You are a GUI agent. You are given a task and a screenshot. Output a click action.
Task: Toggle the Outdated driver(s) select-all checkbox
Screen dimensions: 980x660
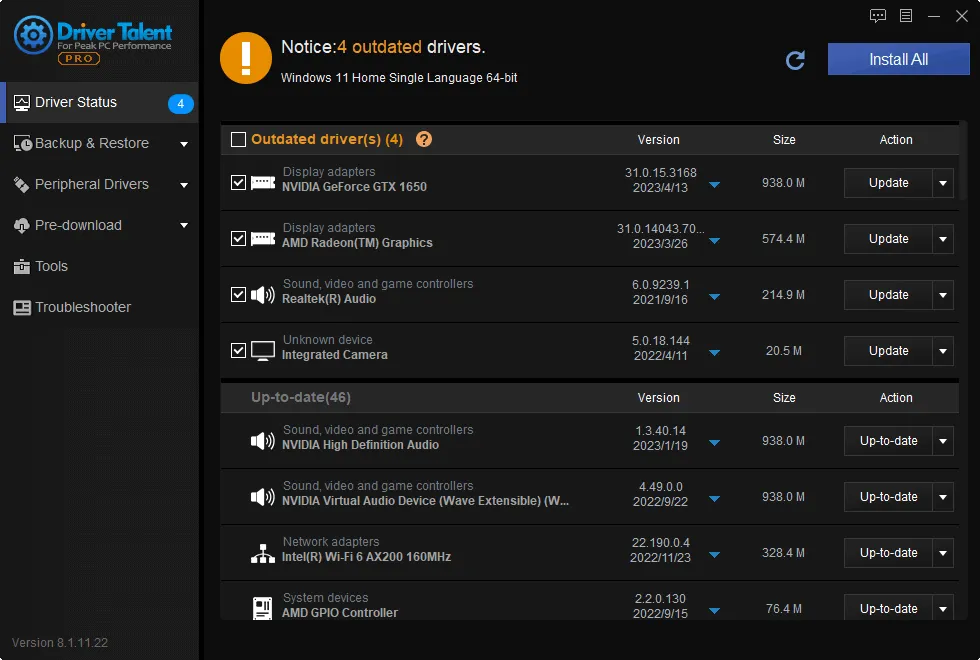tap(238, 140)
